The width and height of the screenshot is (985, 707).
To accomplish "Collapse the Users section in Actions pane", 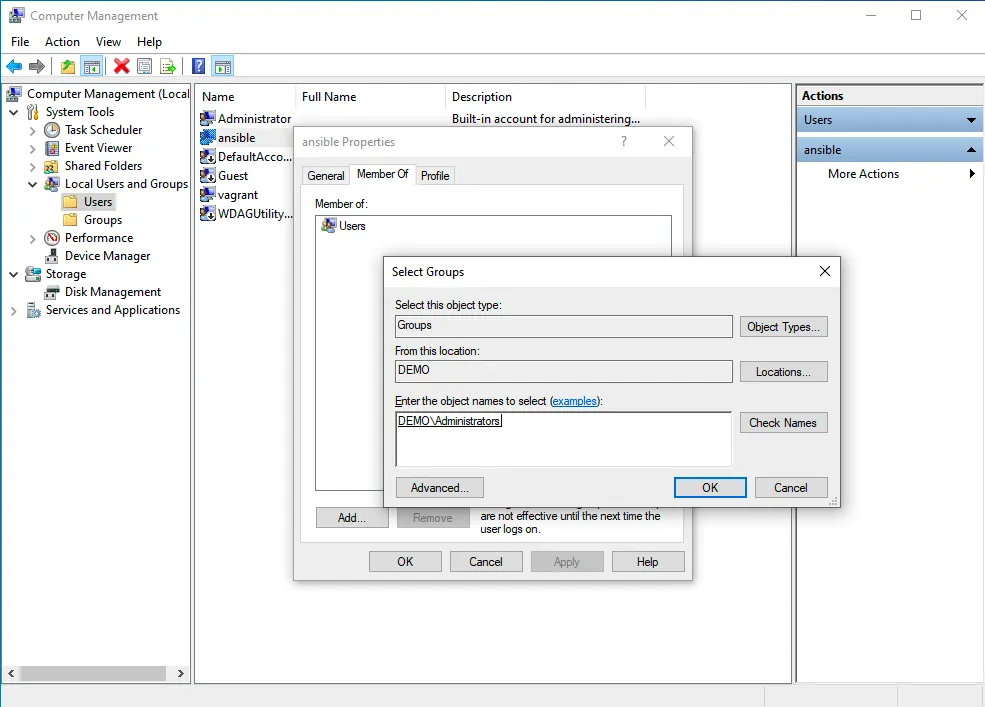I will point(971,120).
